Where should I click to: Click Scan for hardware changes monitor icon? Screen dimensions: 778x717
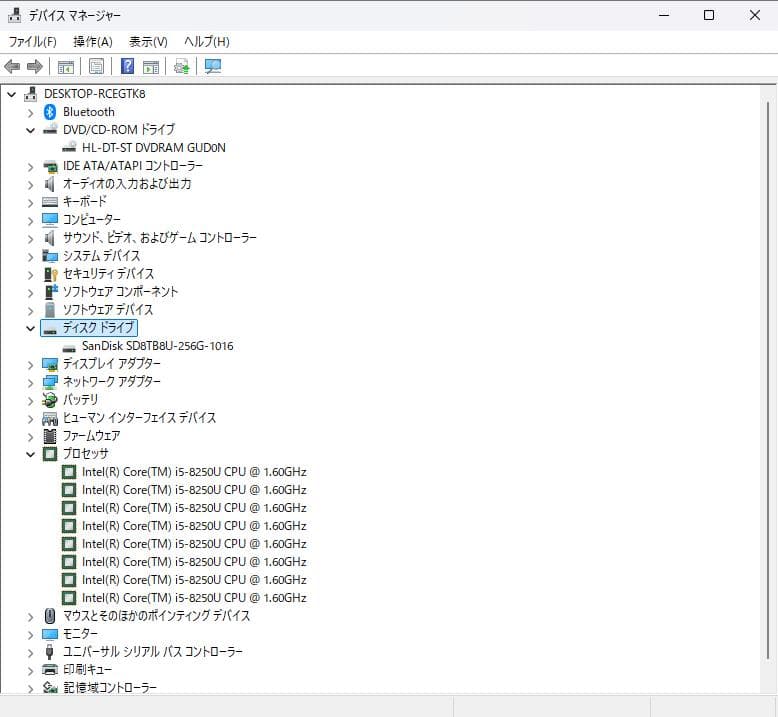click(213, 66)
